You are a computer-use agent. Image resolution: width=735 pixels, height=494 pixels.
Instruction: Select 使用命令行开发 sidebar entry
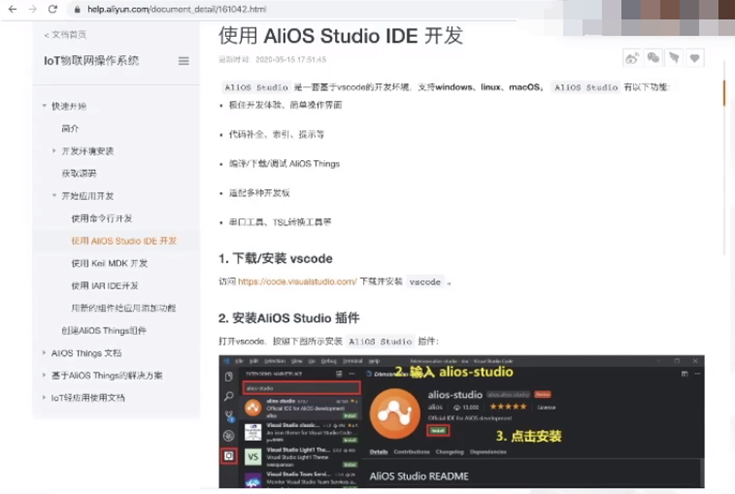coord(102,218)
